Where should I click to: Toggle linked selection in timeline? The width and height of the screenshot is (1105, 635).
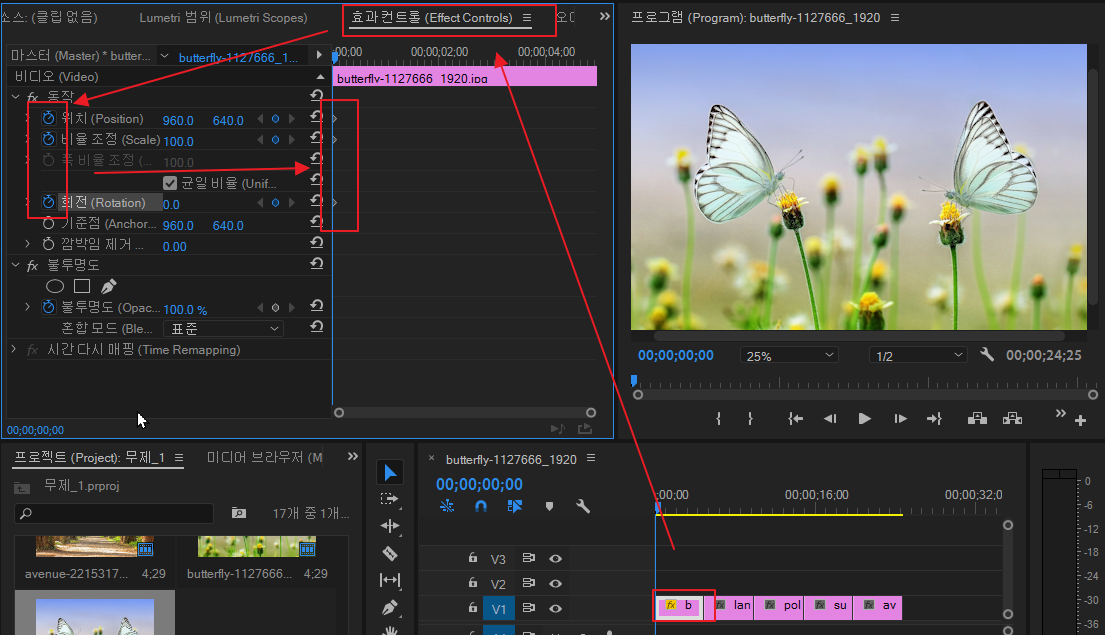515,506
